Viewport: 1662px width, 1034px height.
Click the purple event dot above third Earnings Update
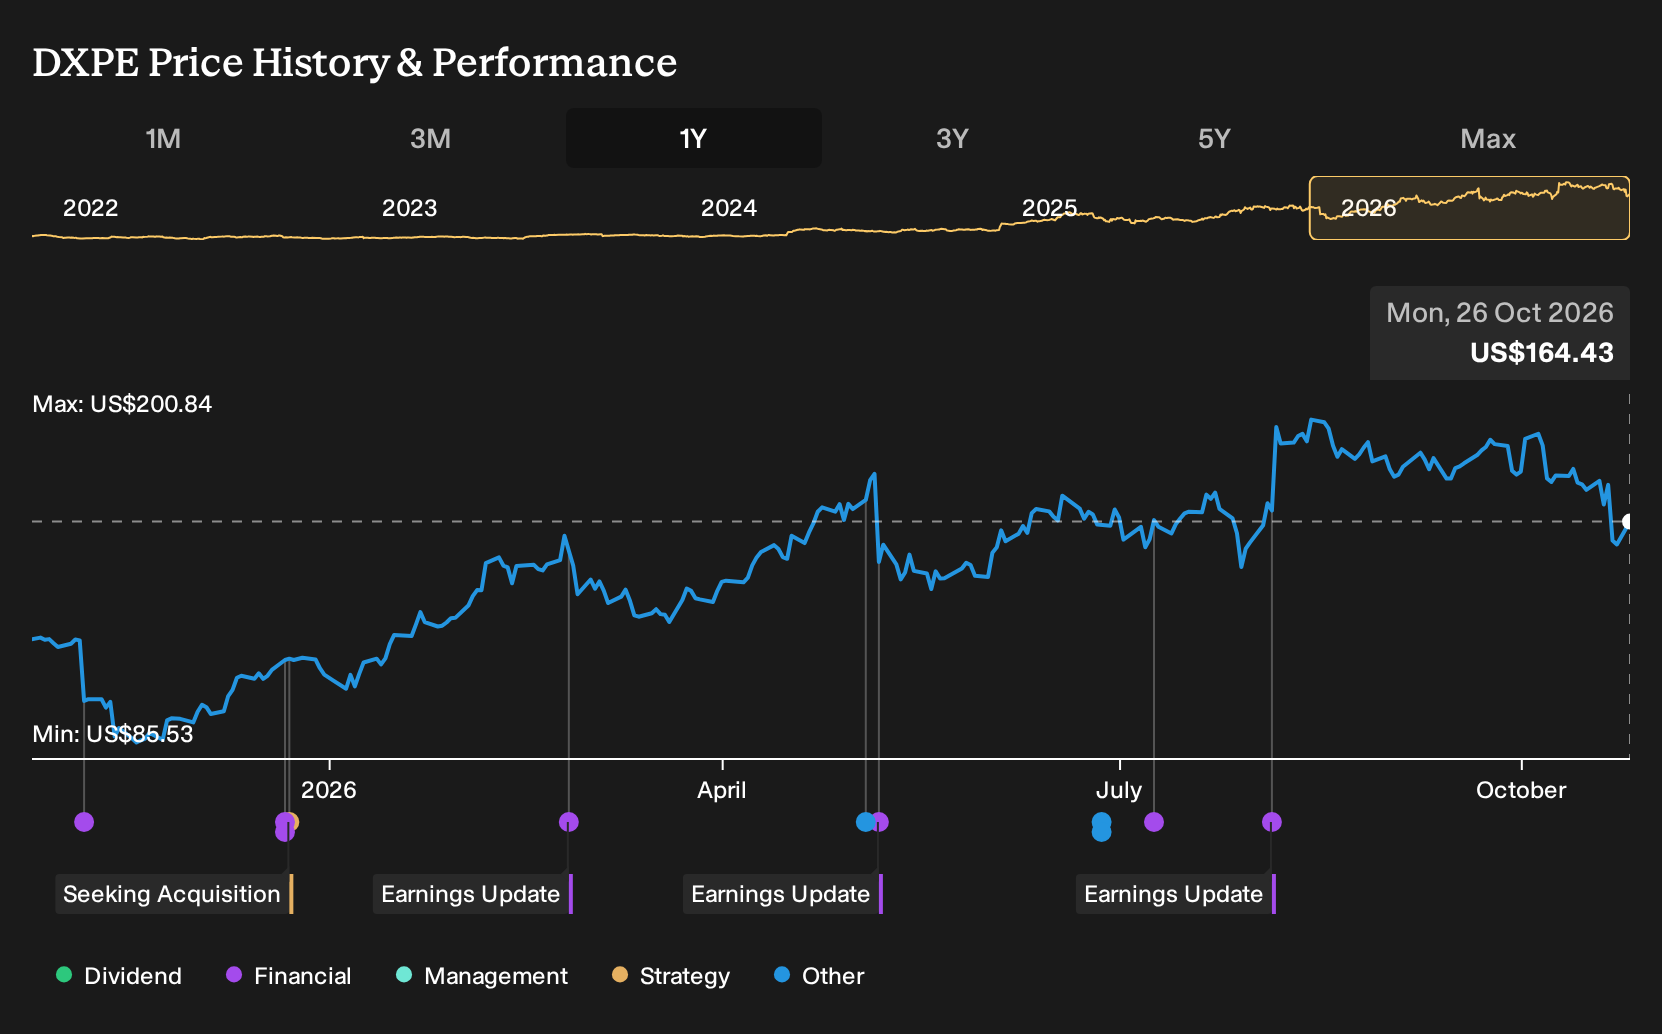(x=1272, y=822)
